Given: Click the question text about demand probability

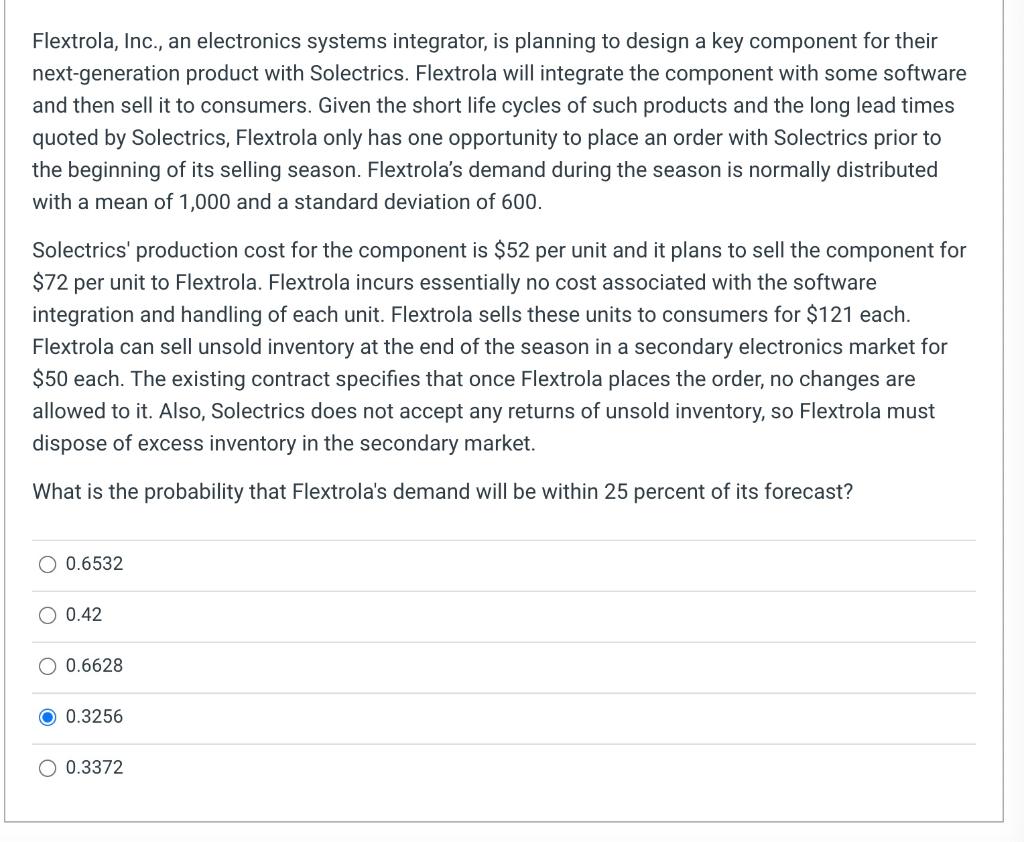Looking at the screenshot, I should point(442,491).
